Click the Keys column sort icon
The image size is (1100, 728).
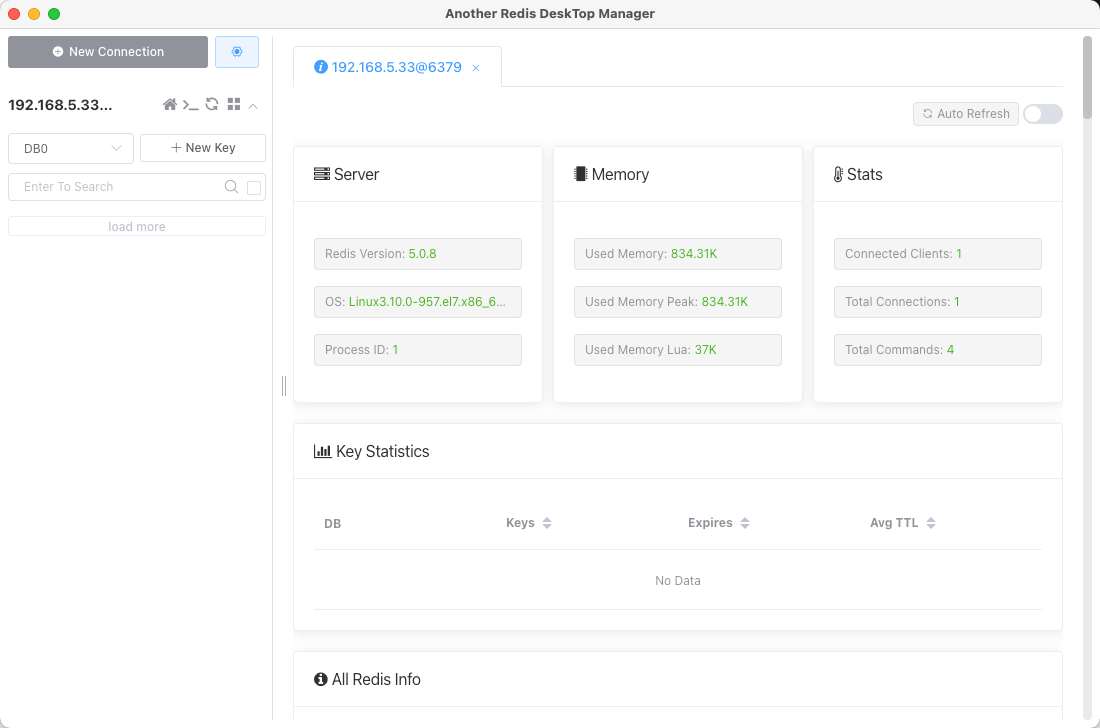[547, 523]
